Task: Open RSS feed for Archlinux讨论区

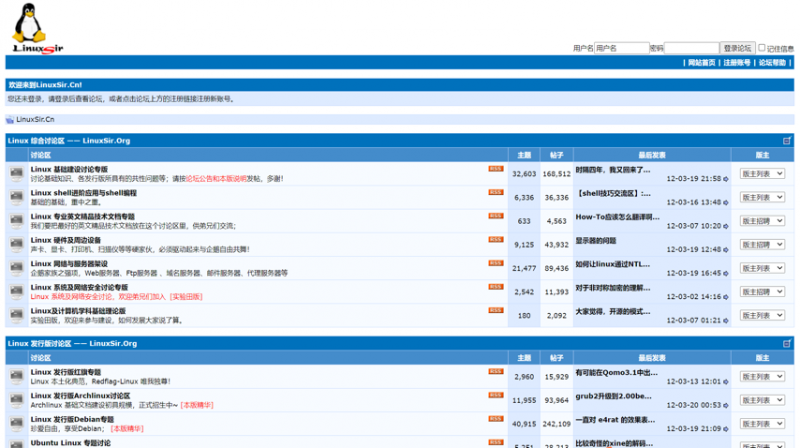Action: pyautogui.click(x=495, y=395)
